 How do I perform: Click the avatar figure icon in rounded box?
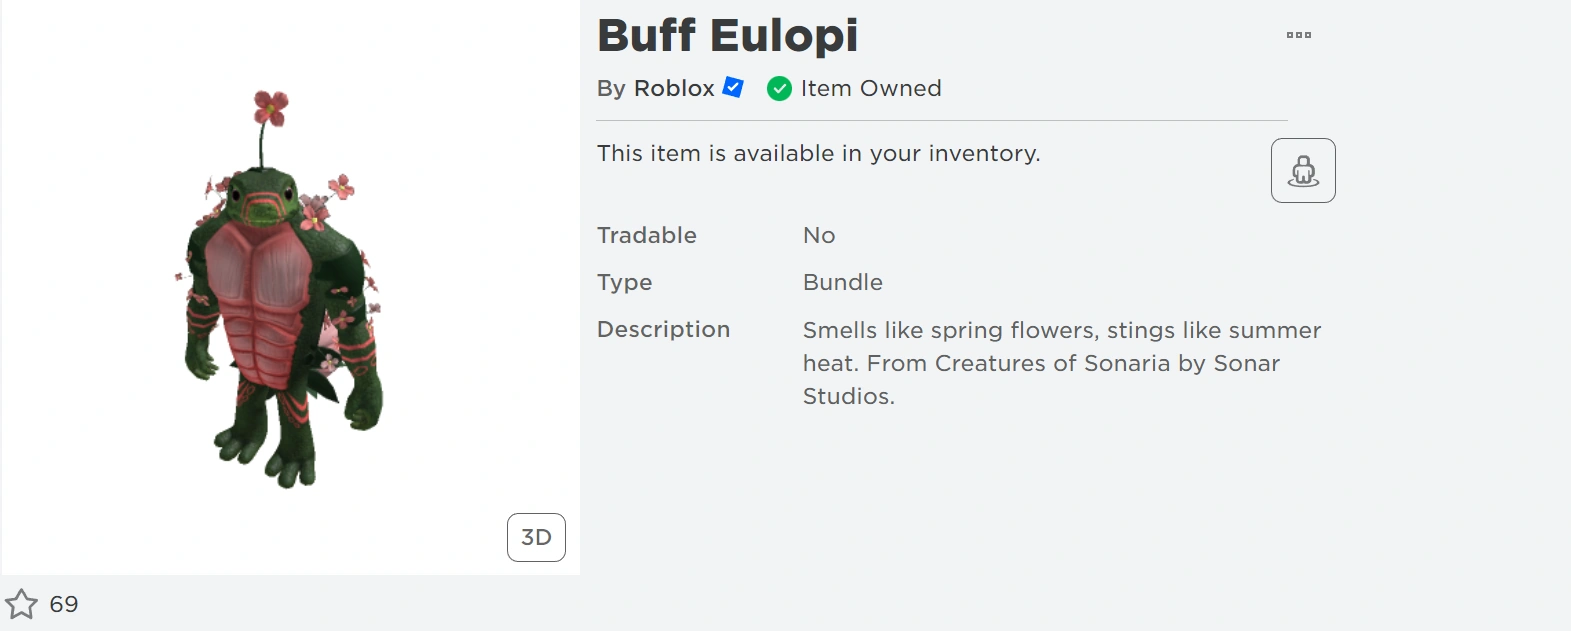pos(1302,170)
